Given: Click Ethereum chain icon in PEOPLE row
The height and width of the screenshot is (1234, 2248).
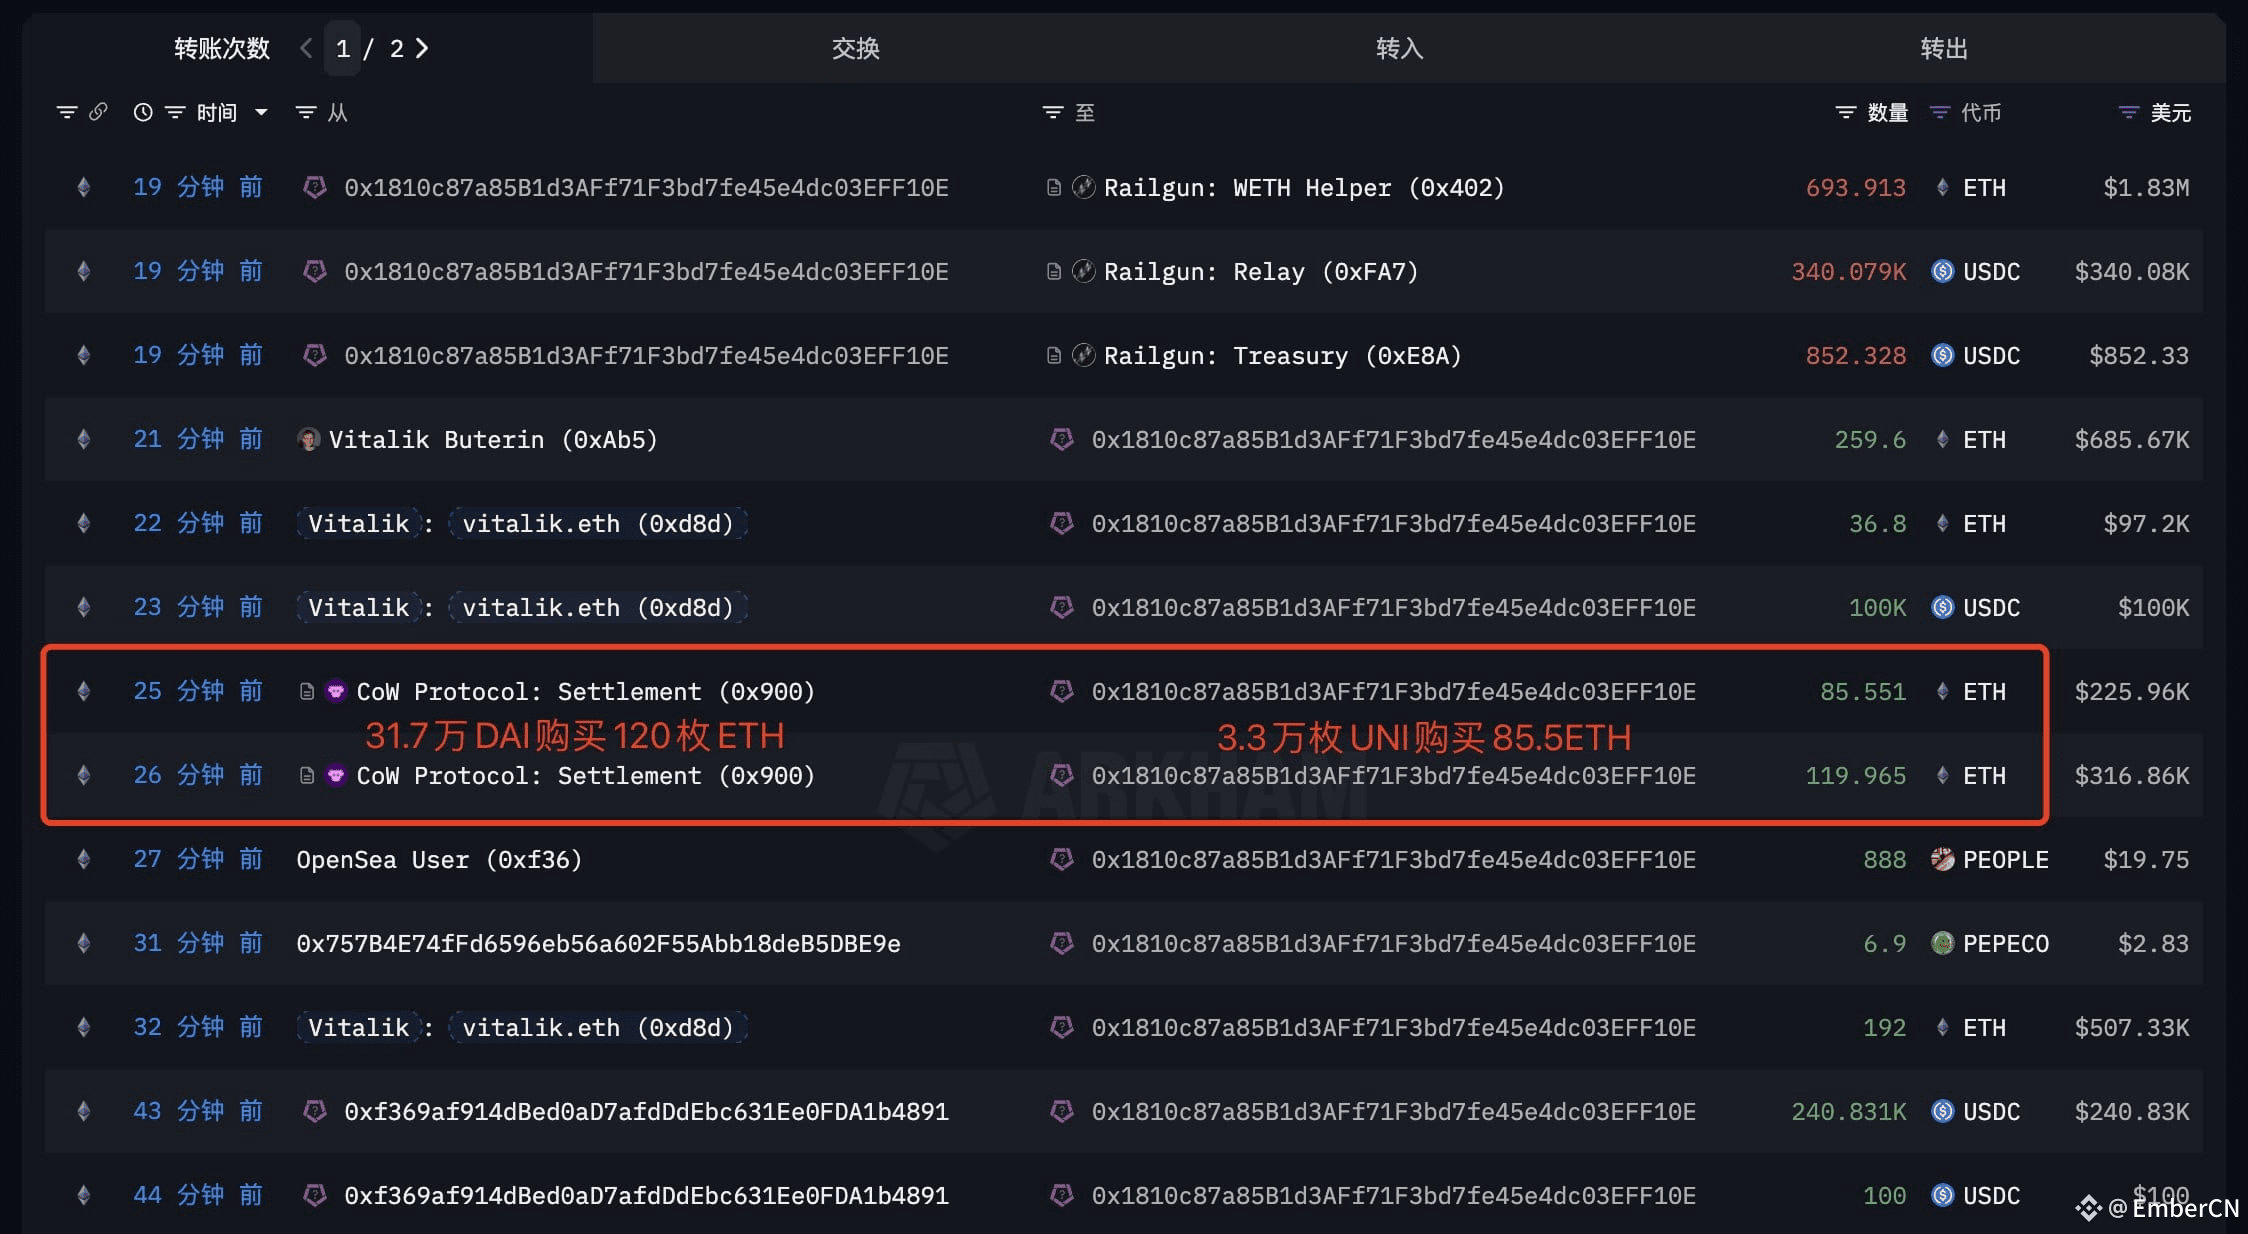Looking at the screenshot, I should pyautogui.click(x=84, y=860).
